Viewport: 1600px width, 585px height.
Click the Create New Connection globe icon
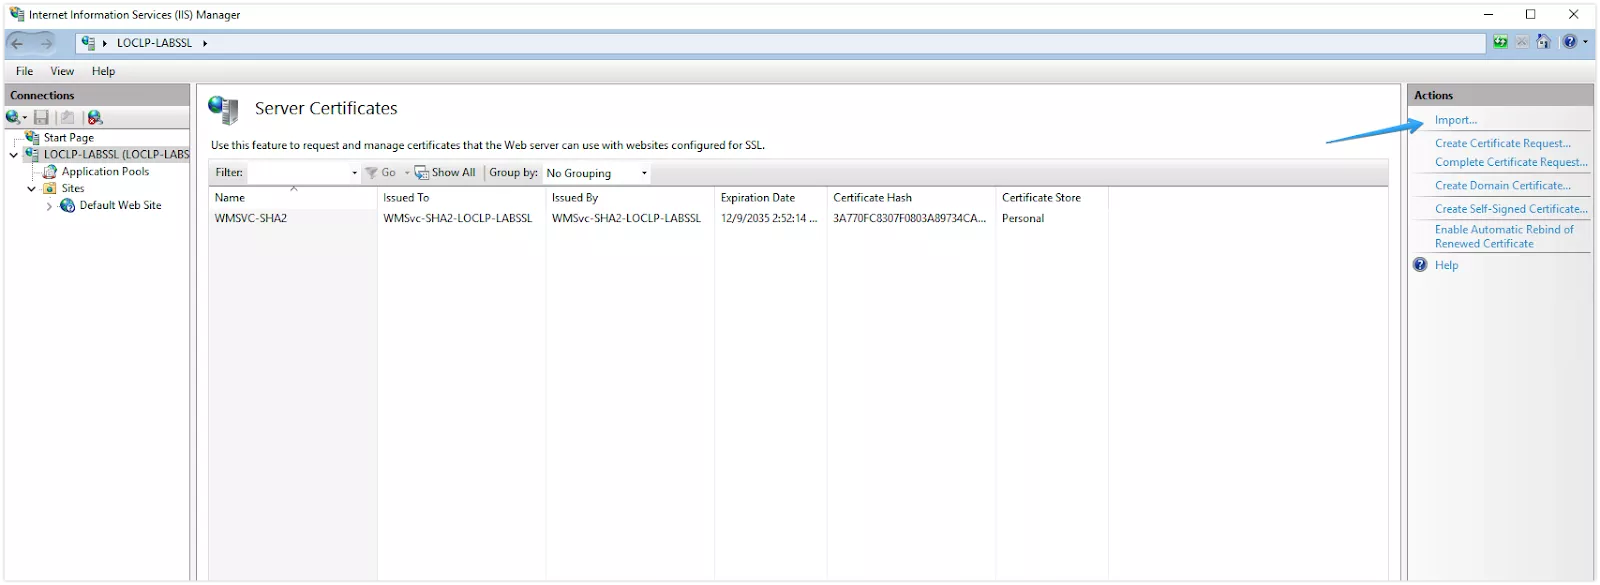(14, 117)
